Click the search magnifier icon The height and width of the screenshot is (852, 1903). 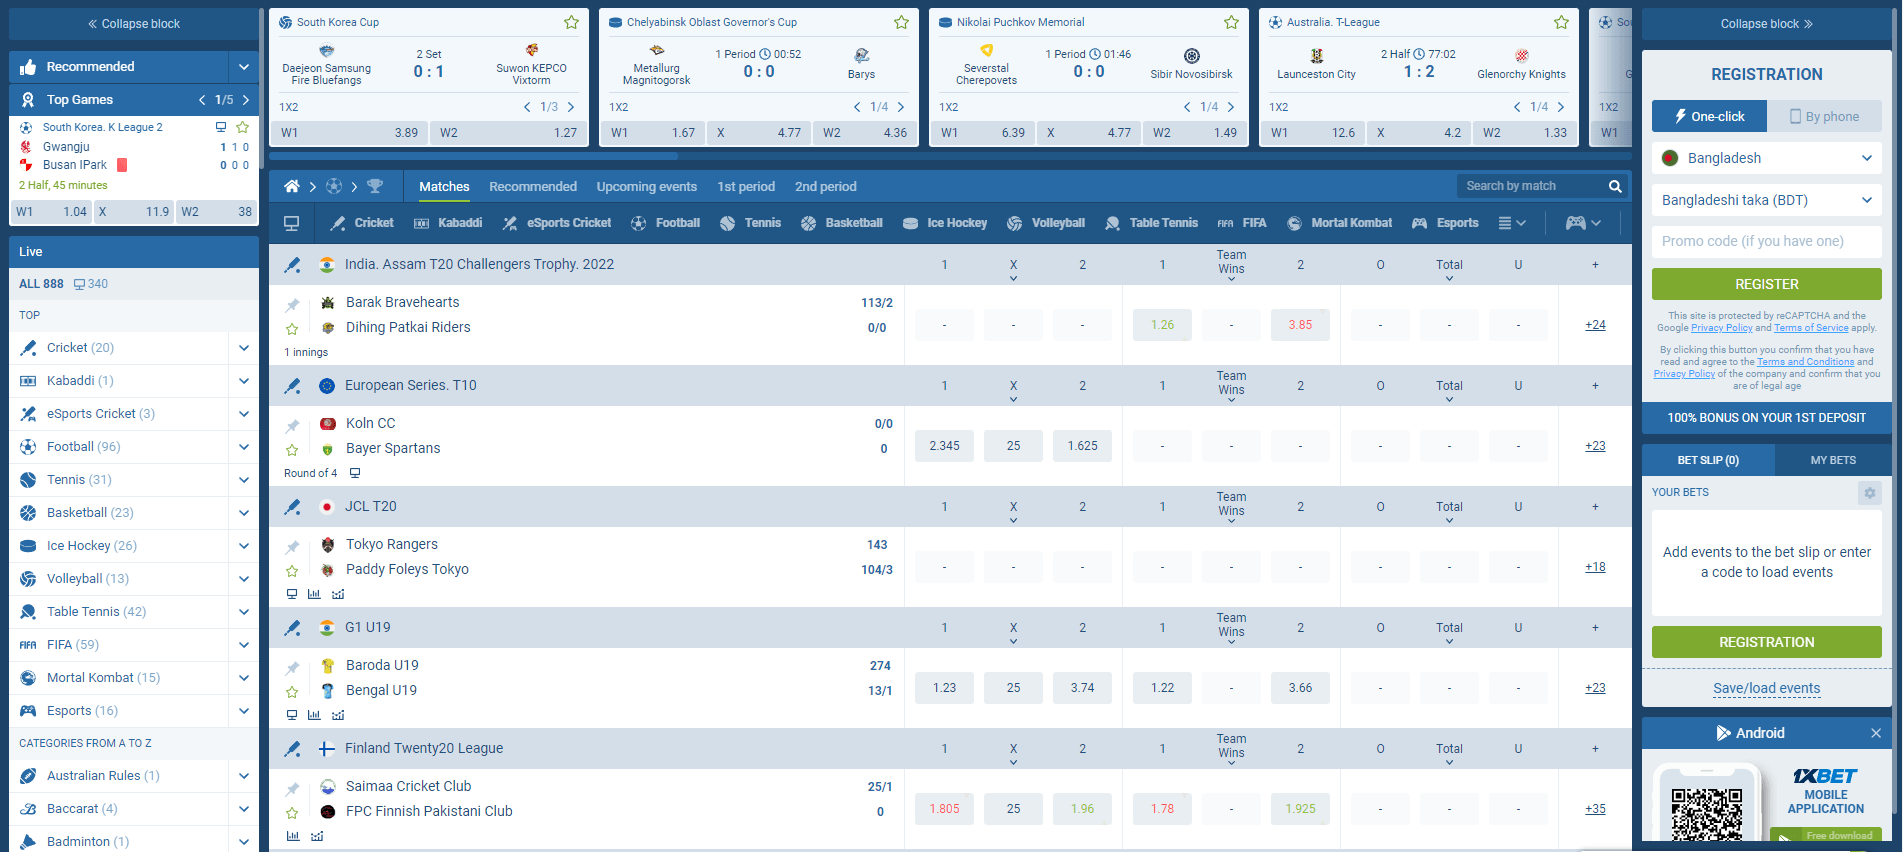pos(1615,186)
